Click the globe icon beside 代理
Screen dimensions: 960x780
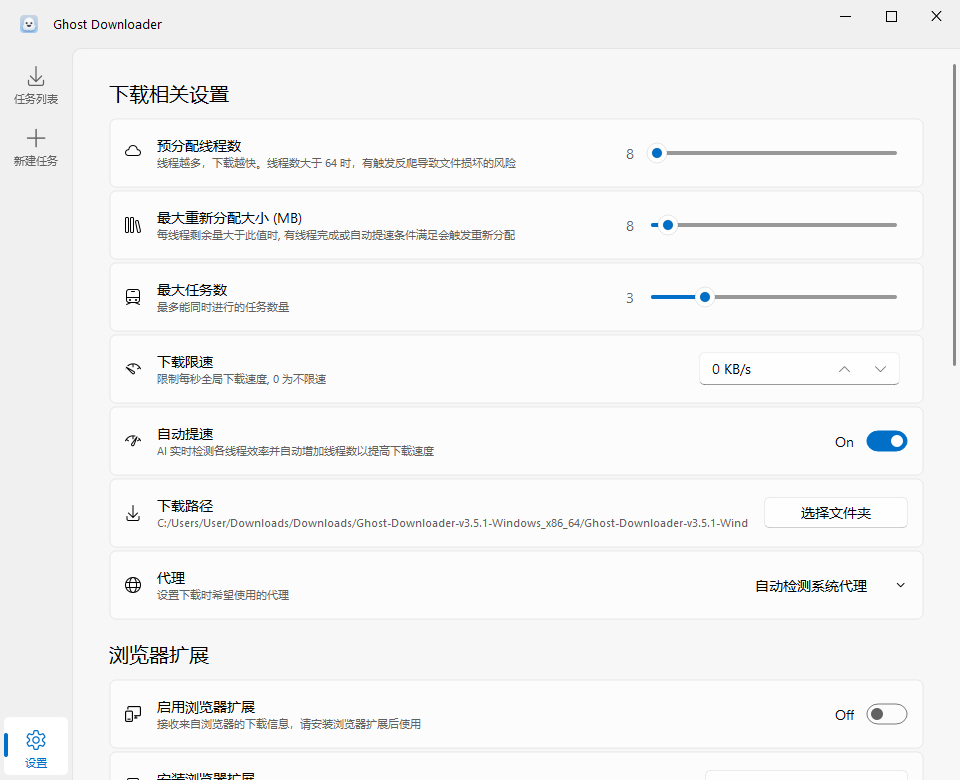click(x=133, y=586)
